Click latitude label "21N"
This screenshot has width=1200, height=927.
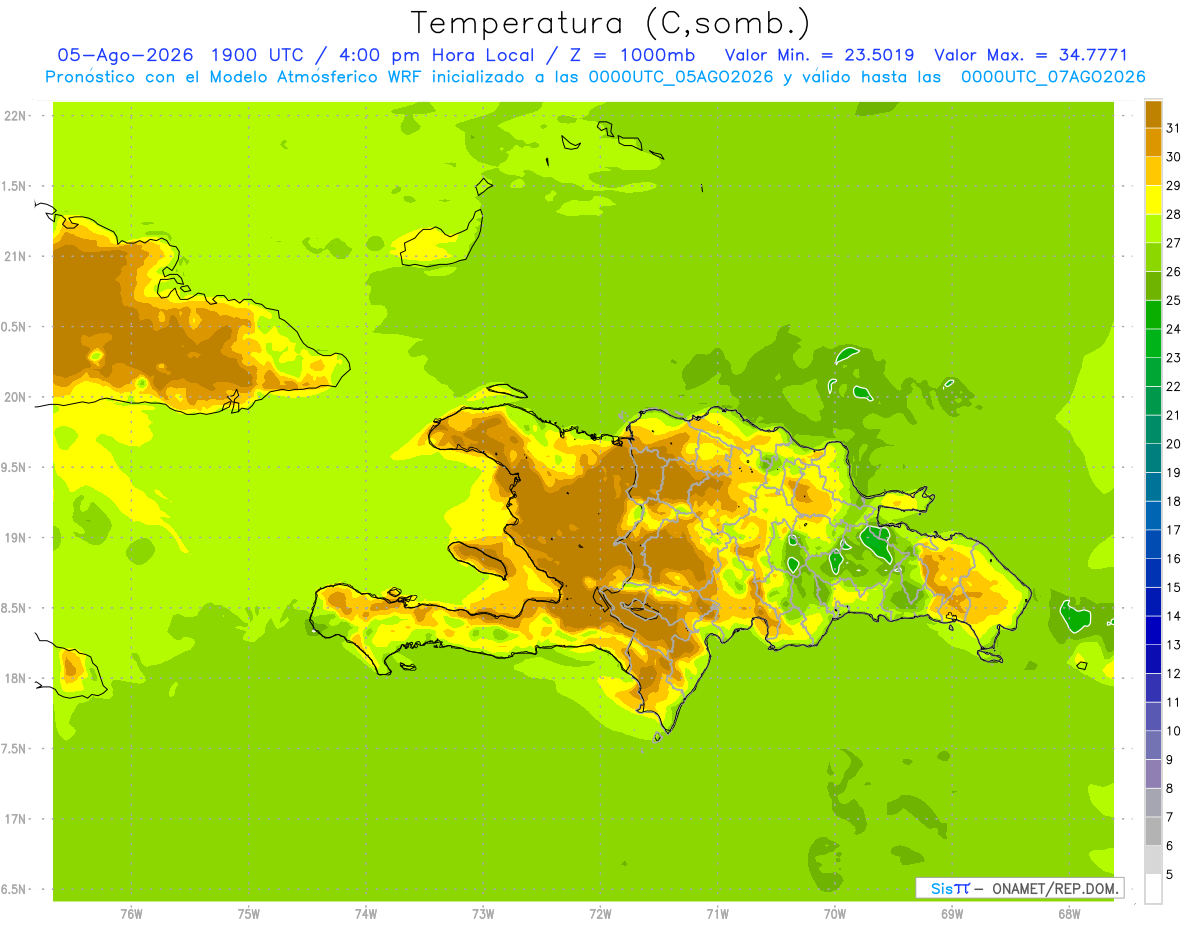pyautogui.click(x=14, y=256)
